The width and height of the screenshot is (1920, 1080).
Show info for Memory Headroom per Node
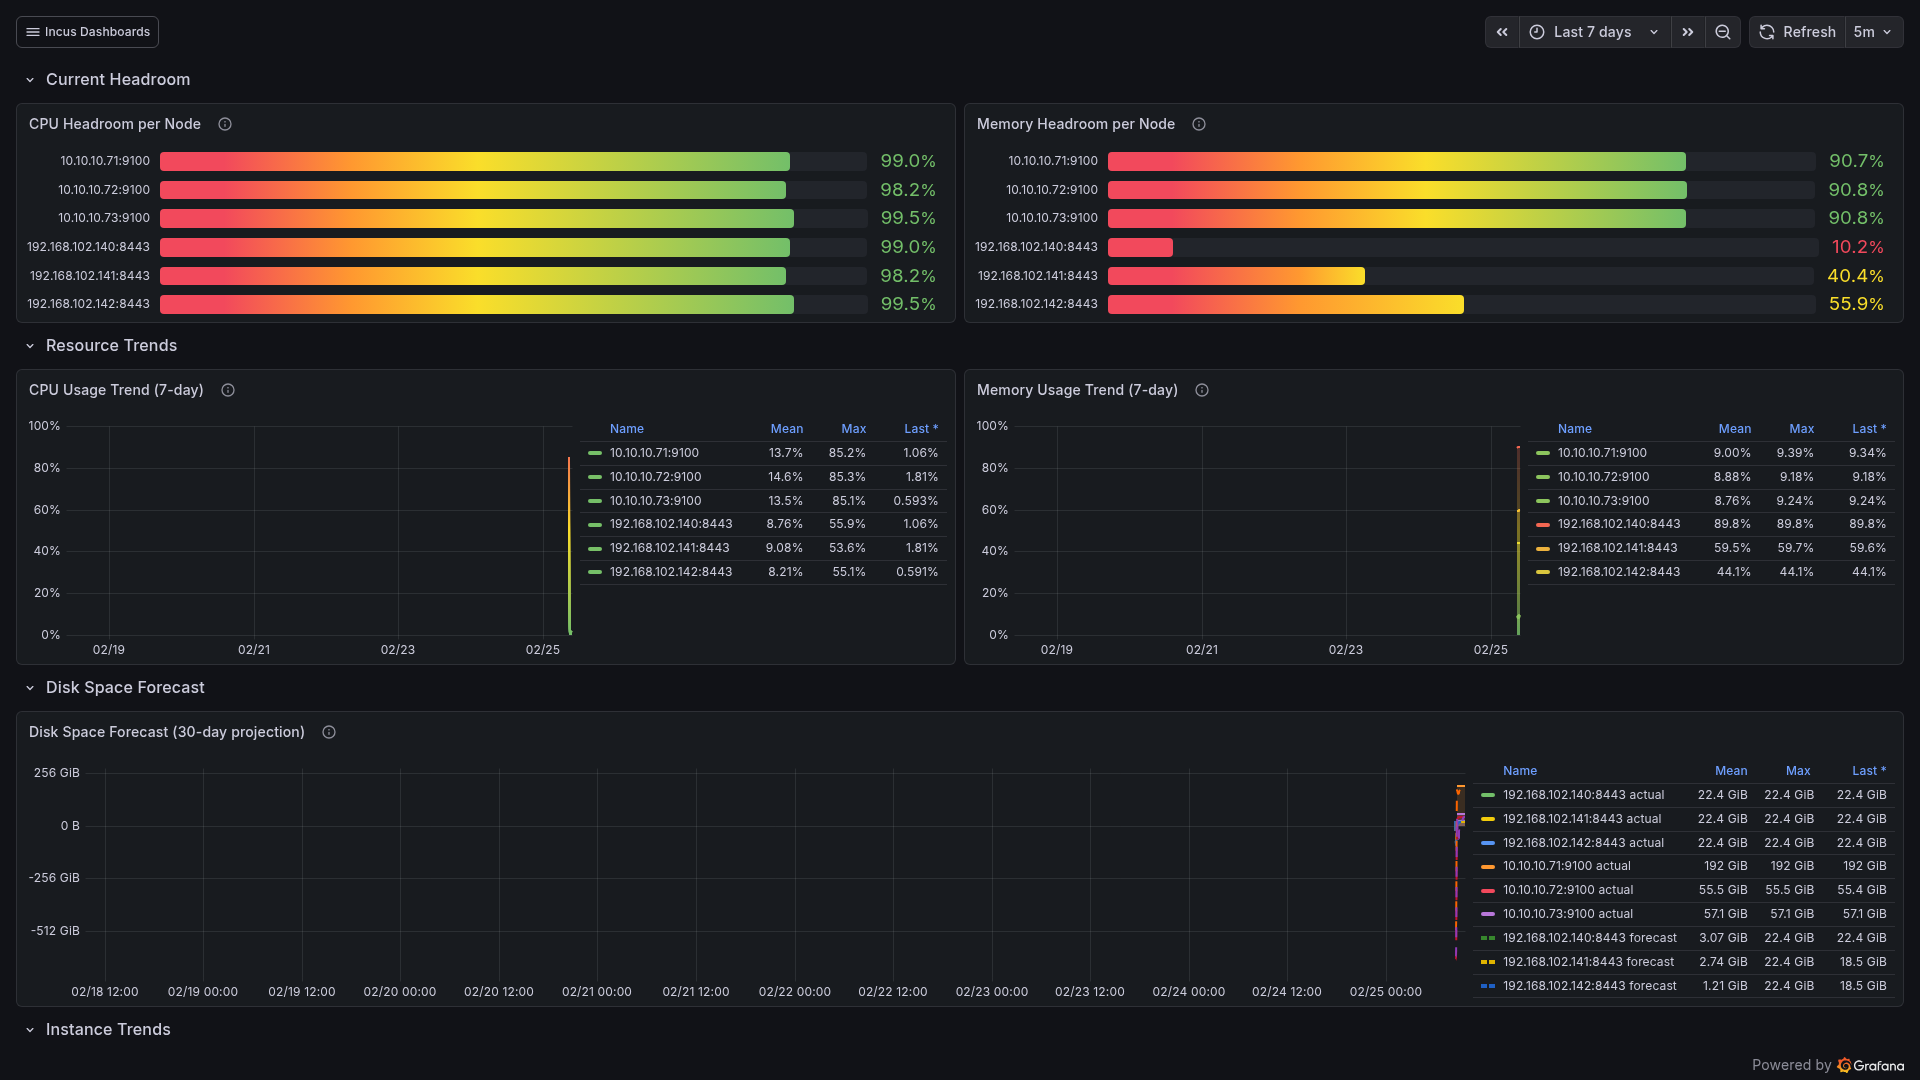click(x=1199, y=124)
